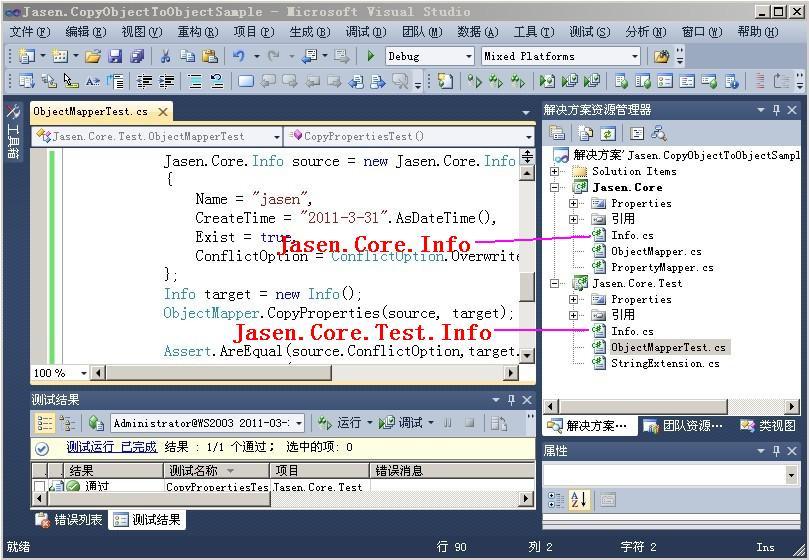
Task: Click the Open File folder icon
Action: [x=93, y=56]
